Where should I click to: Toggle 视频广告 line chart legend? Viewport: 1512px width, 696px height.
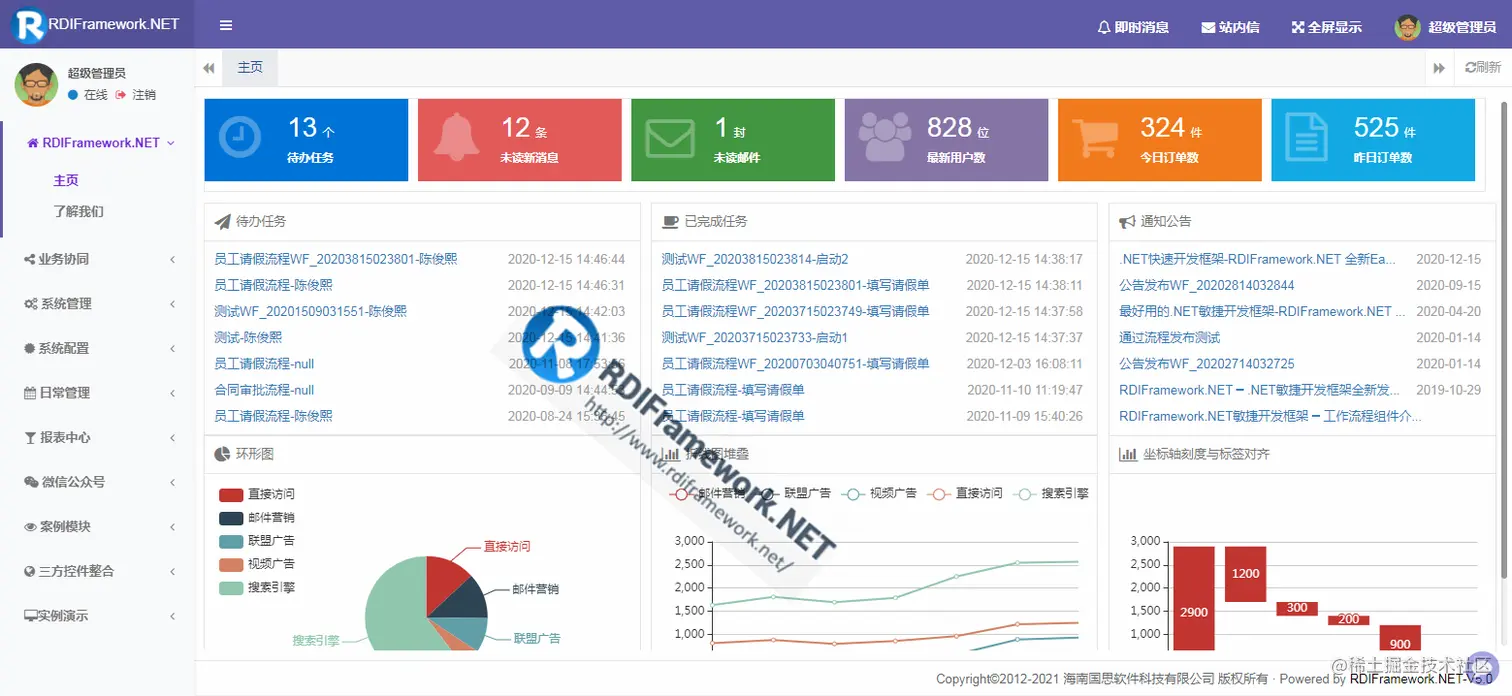[x=880, y=494]
